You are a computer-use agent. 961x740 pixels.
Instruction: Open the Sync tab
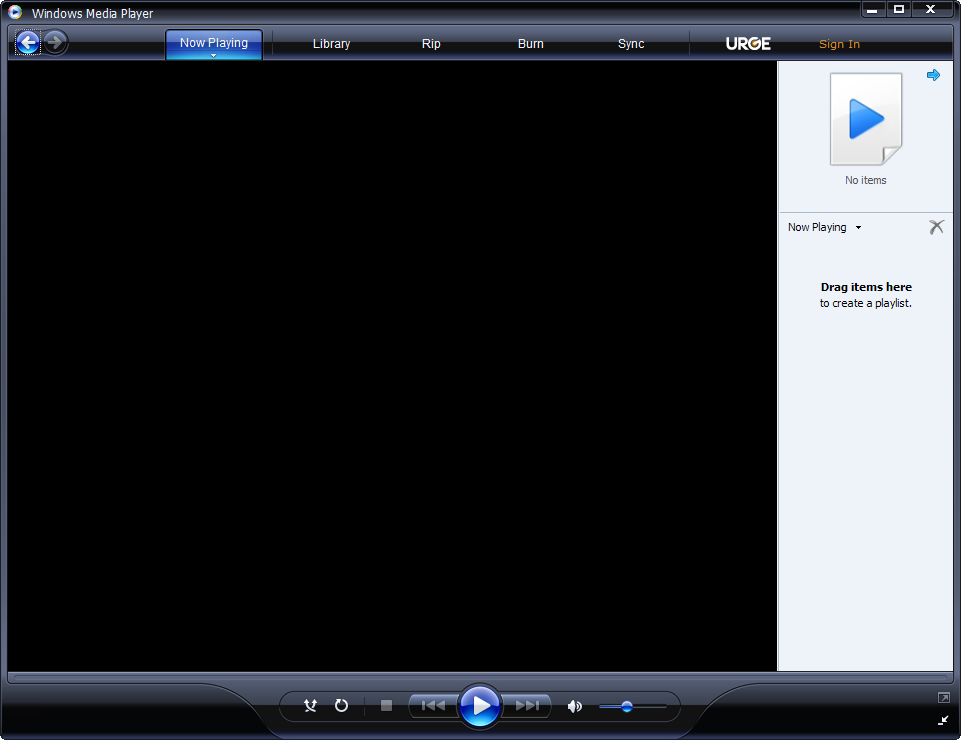pos(631,44)
